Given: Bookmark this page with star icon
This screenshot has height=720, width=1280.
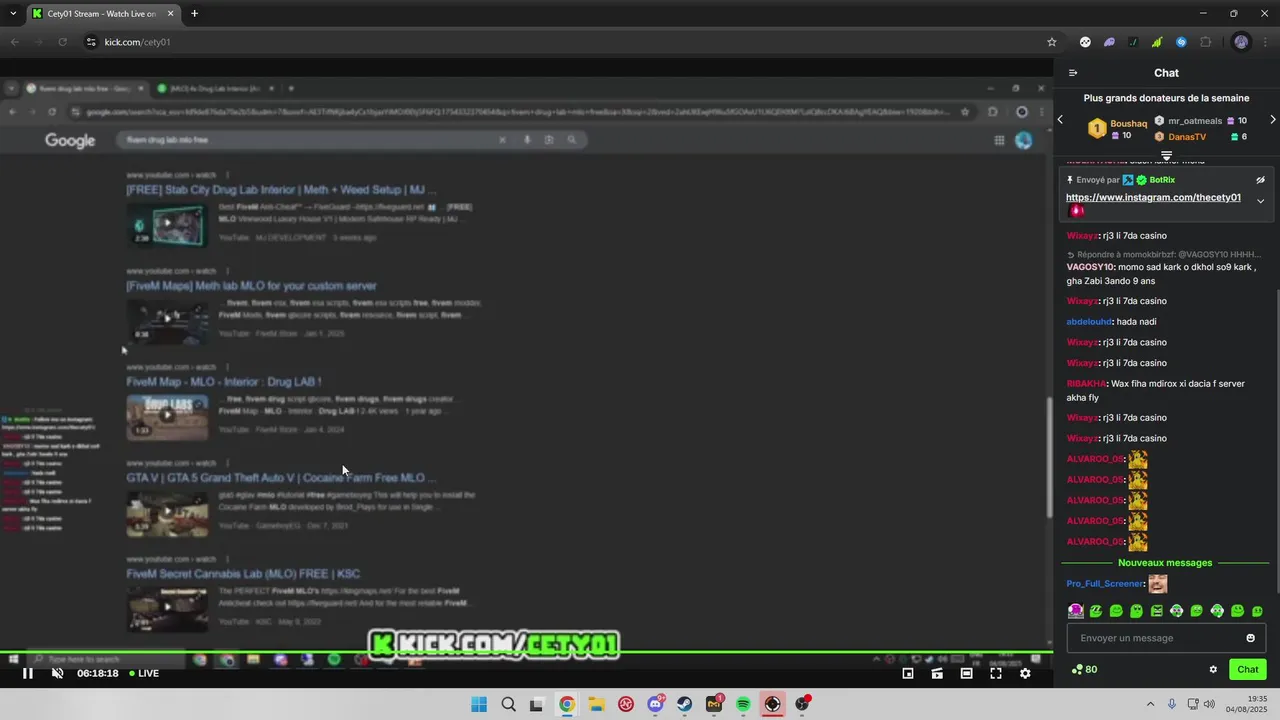Looking at the screenshot, I should coord(1051,42).
